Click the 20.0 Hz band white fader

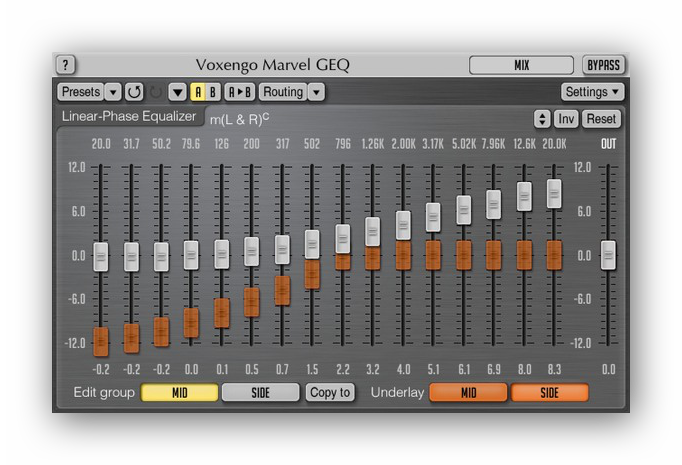(x=101, y=257)
